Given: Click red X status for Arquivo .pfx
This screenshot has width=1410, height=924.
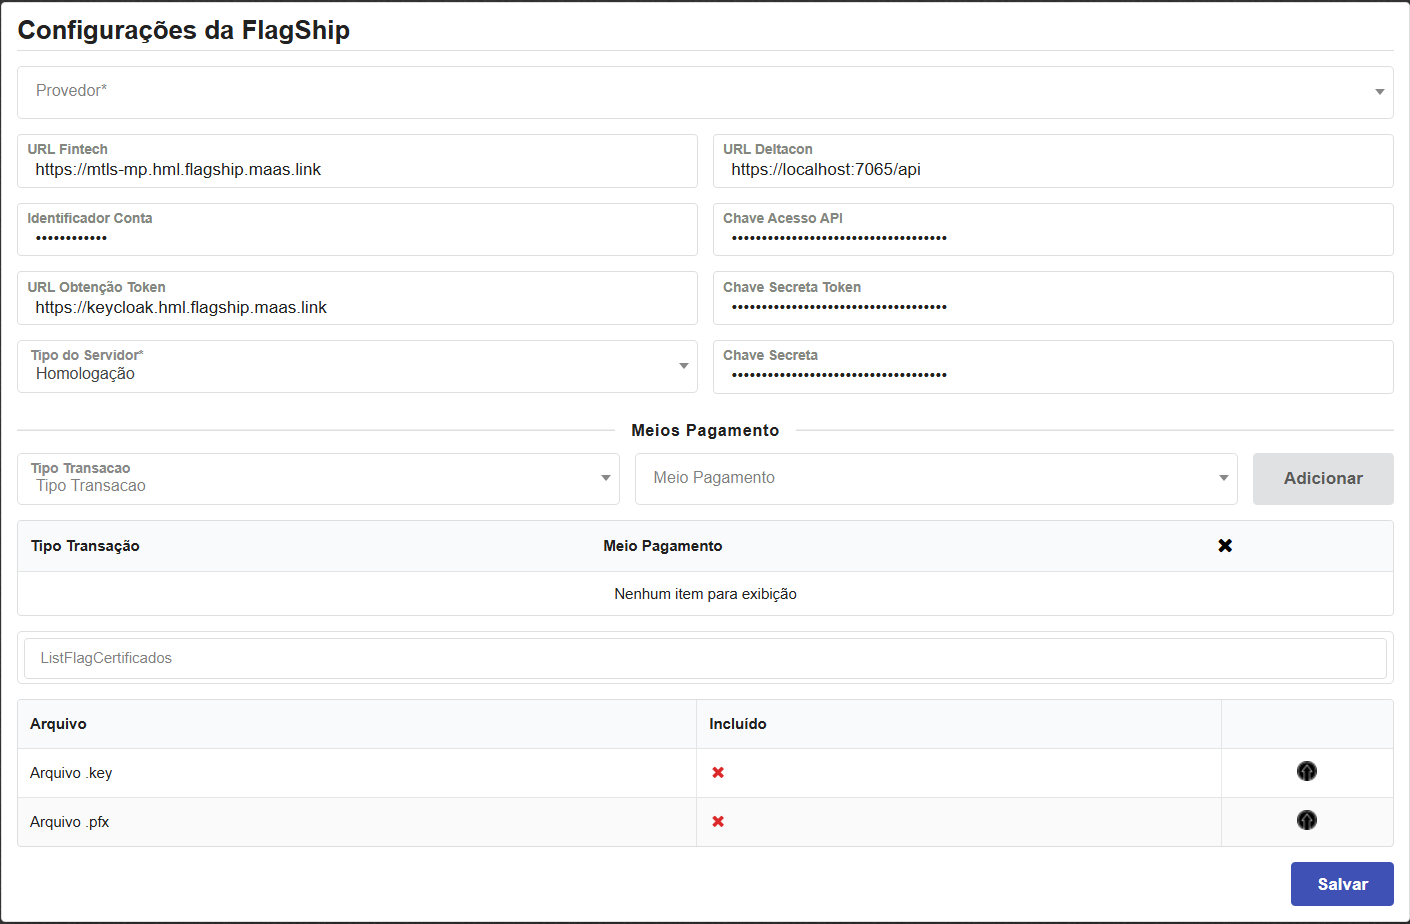Looking at the screenshot, I should coord(718,822).
